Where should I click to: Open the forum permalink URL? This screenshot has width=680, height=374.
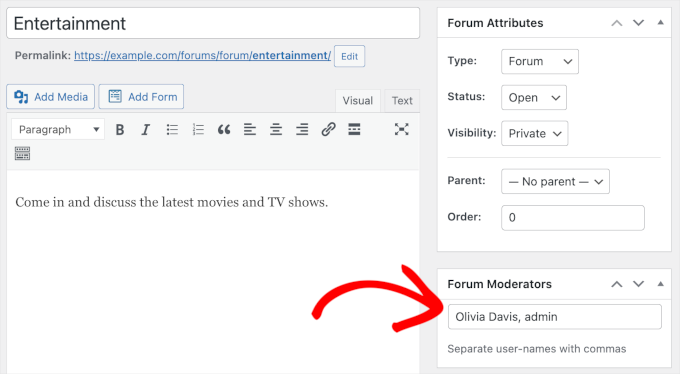pyautogui.click(x=203, y=56)
